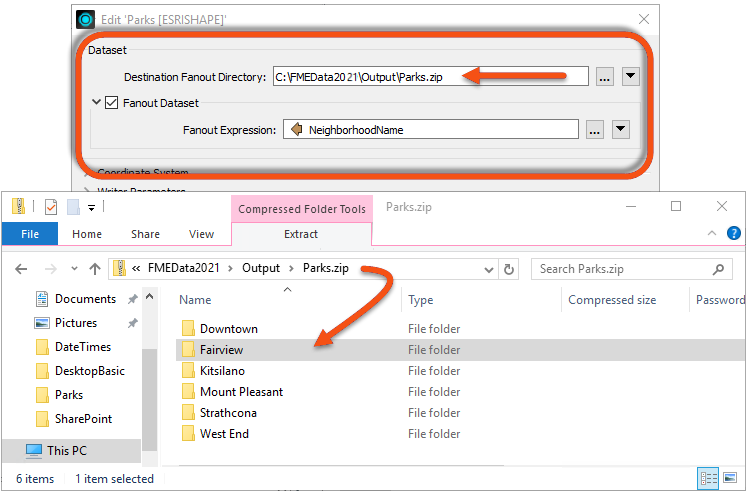
Task: Edit the Fanout Expression field
Action: click(x=431, y=129)
